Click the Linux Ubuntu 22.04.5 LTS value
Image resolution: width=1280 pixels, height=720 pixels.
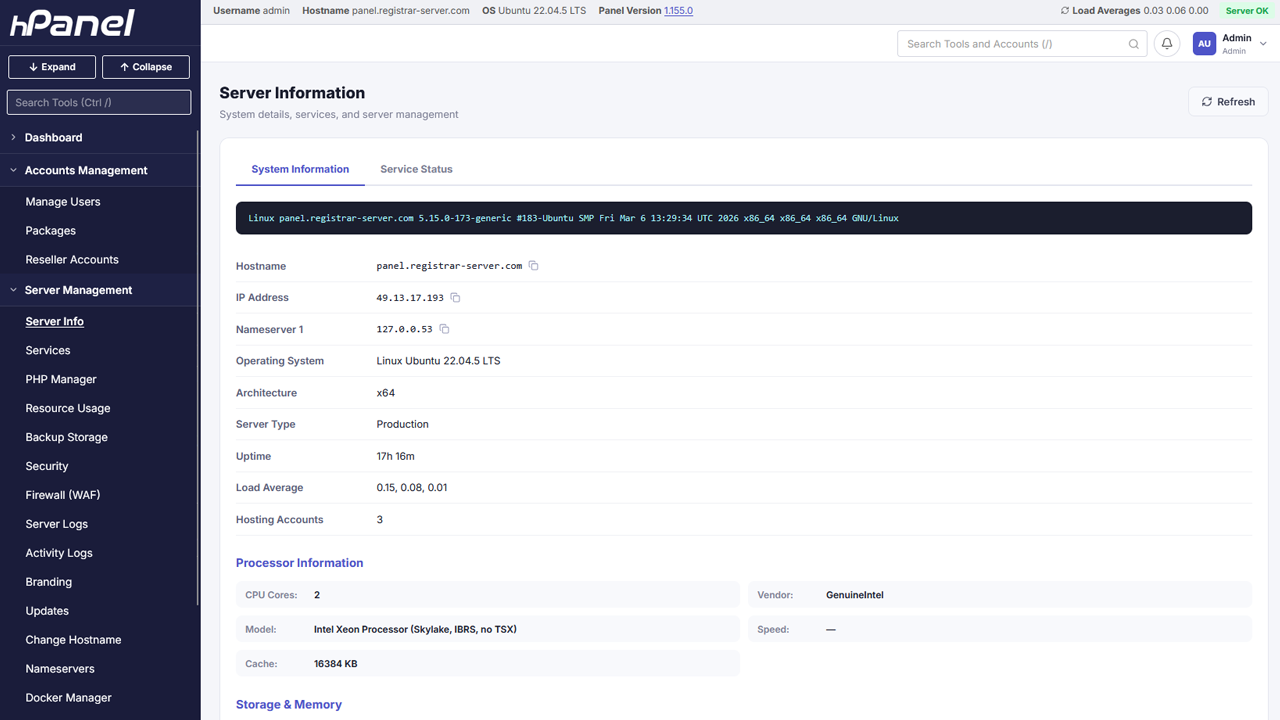point(438,361)
